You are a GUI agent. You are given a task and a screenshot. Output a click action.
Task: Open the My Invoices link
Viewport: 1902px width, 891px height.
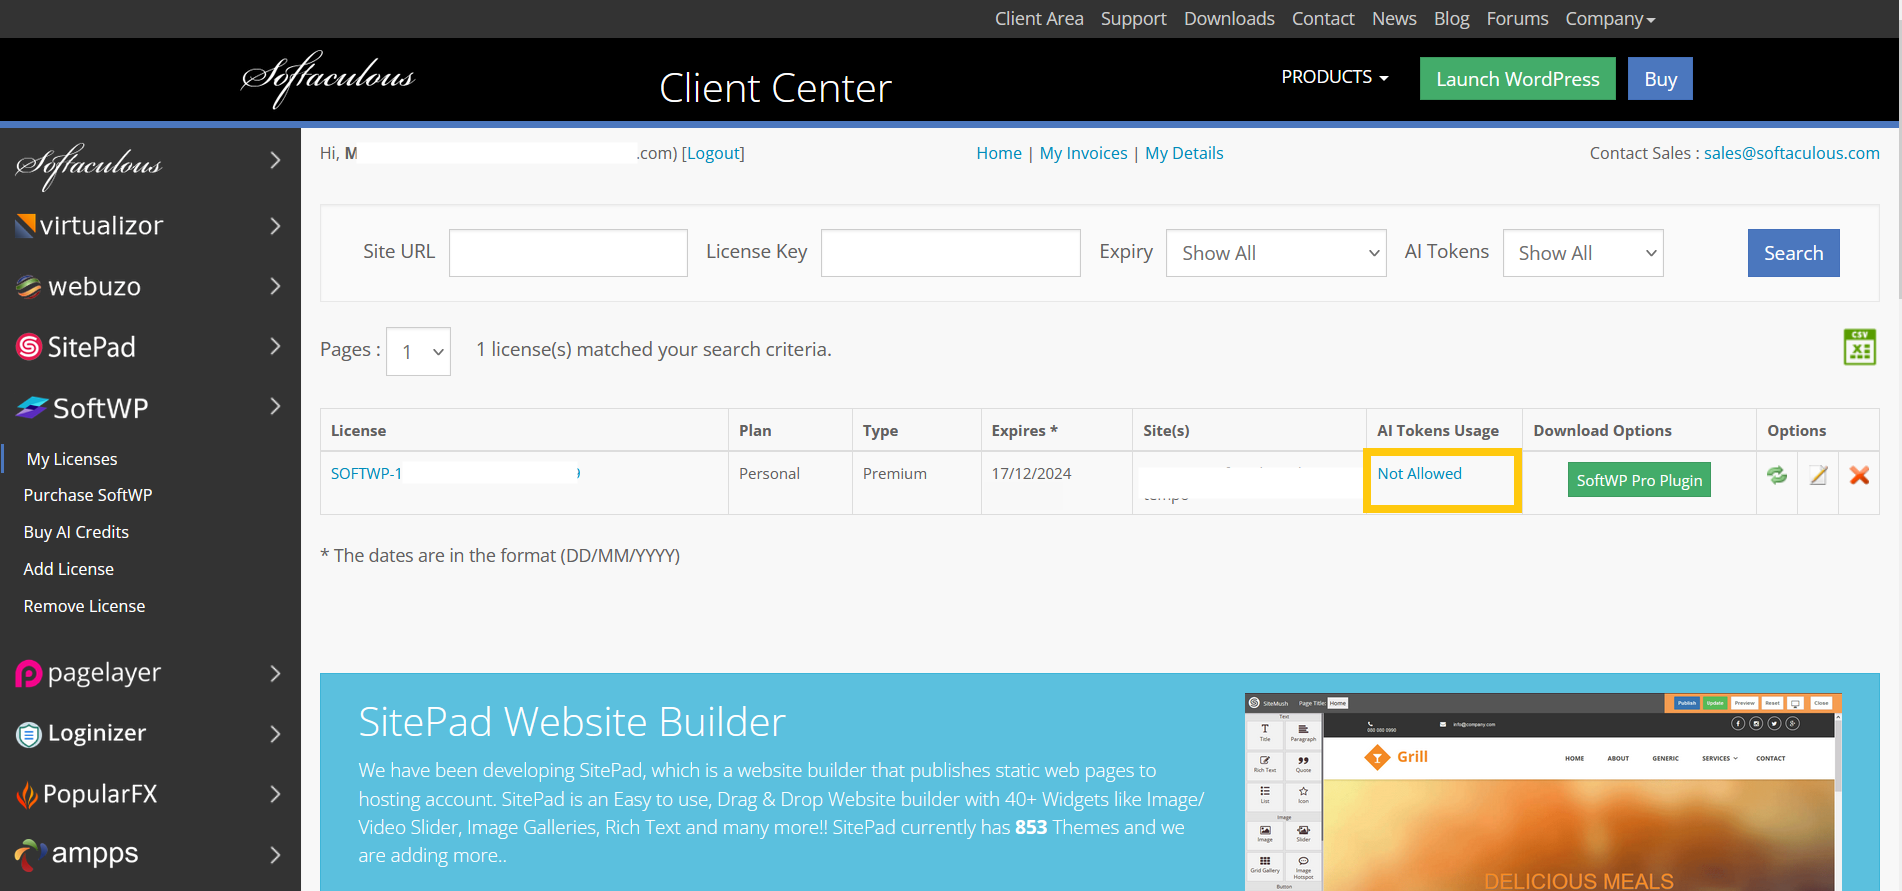[x=1083, y=153]
